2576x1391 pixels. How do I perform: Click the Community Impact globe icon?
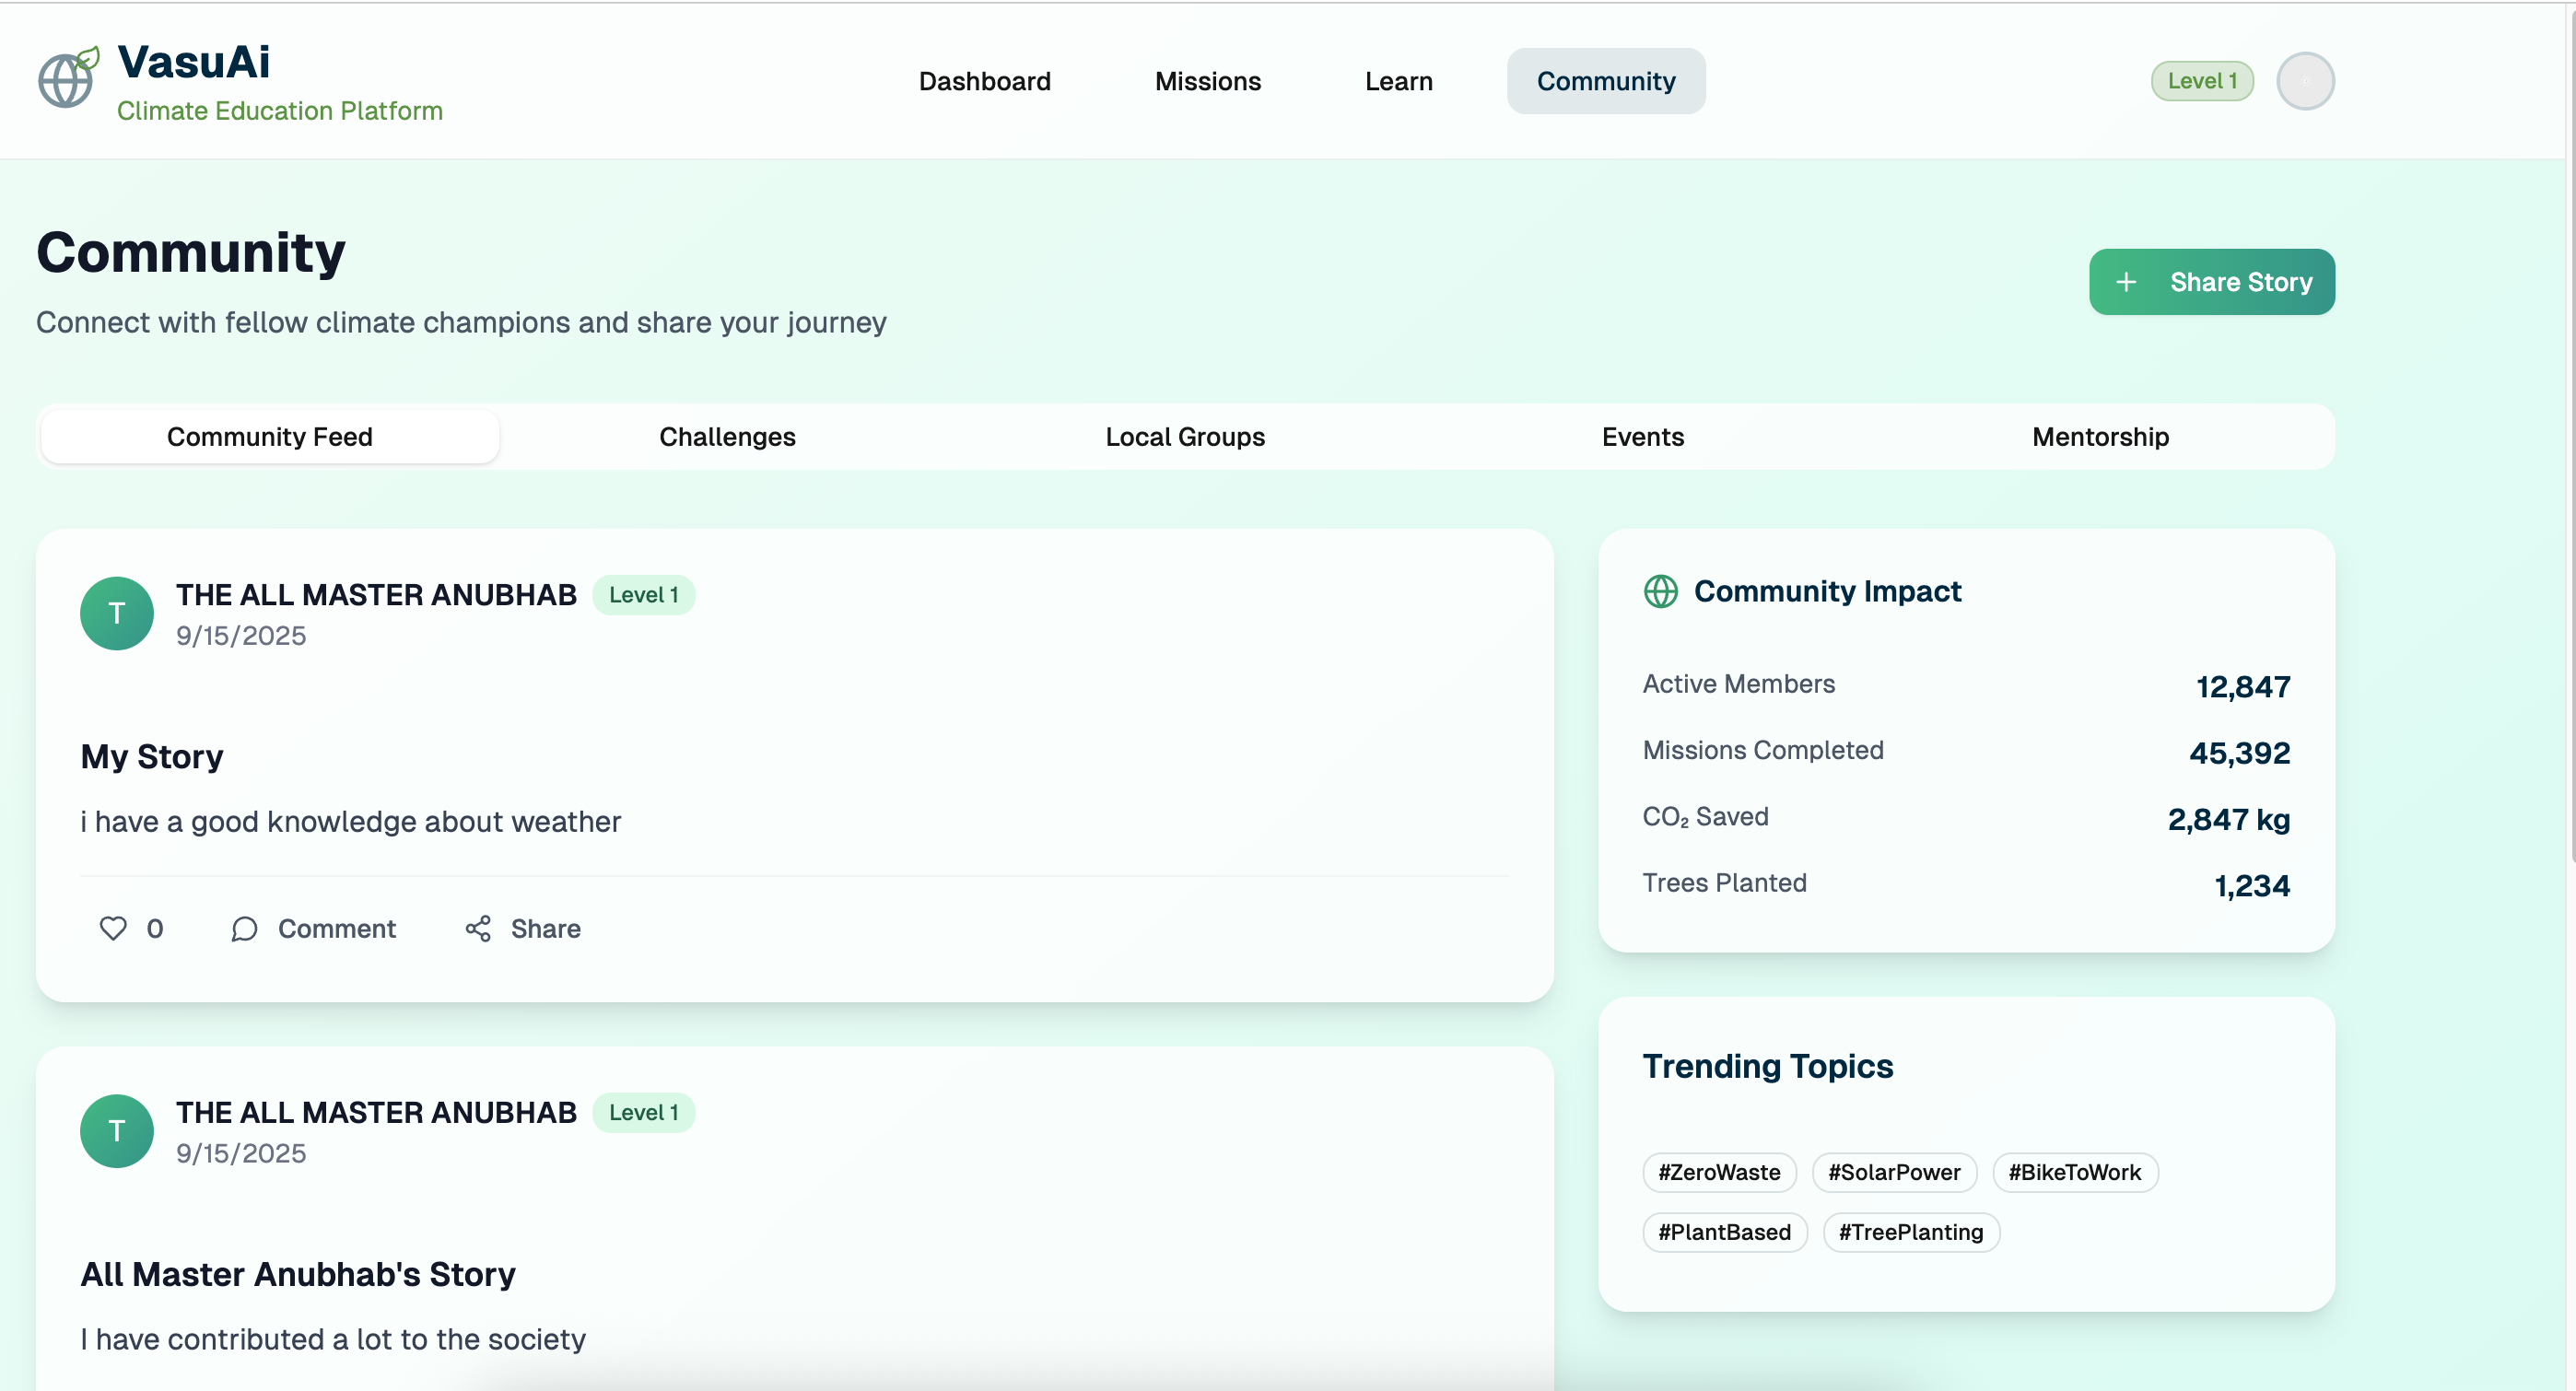coord(1660,592)
